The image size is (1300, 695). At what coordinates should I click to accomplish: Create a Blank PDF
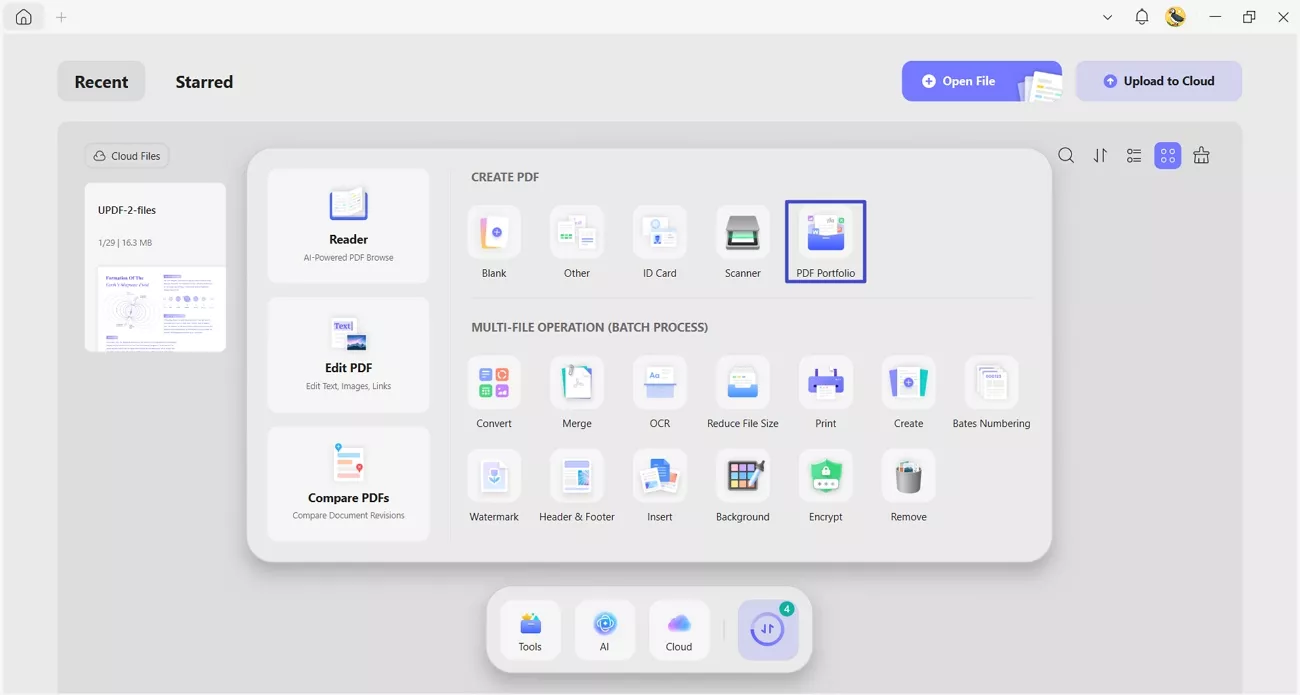[494, 243]
